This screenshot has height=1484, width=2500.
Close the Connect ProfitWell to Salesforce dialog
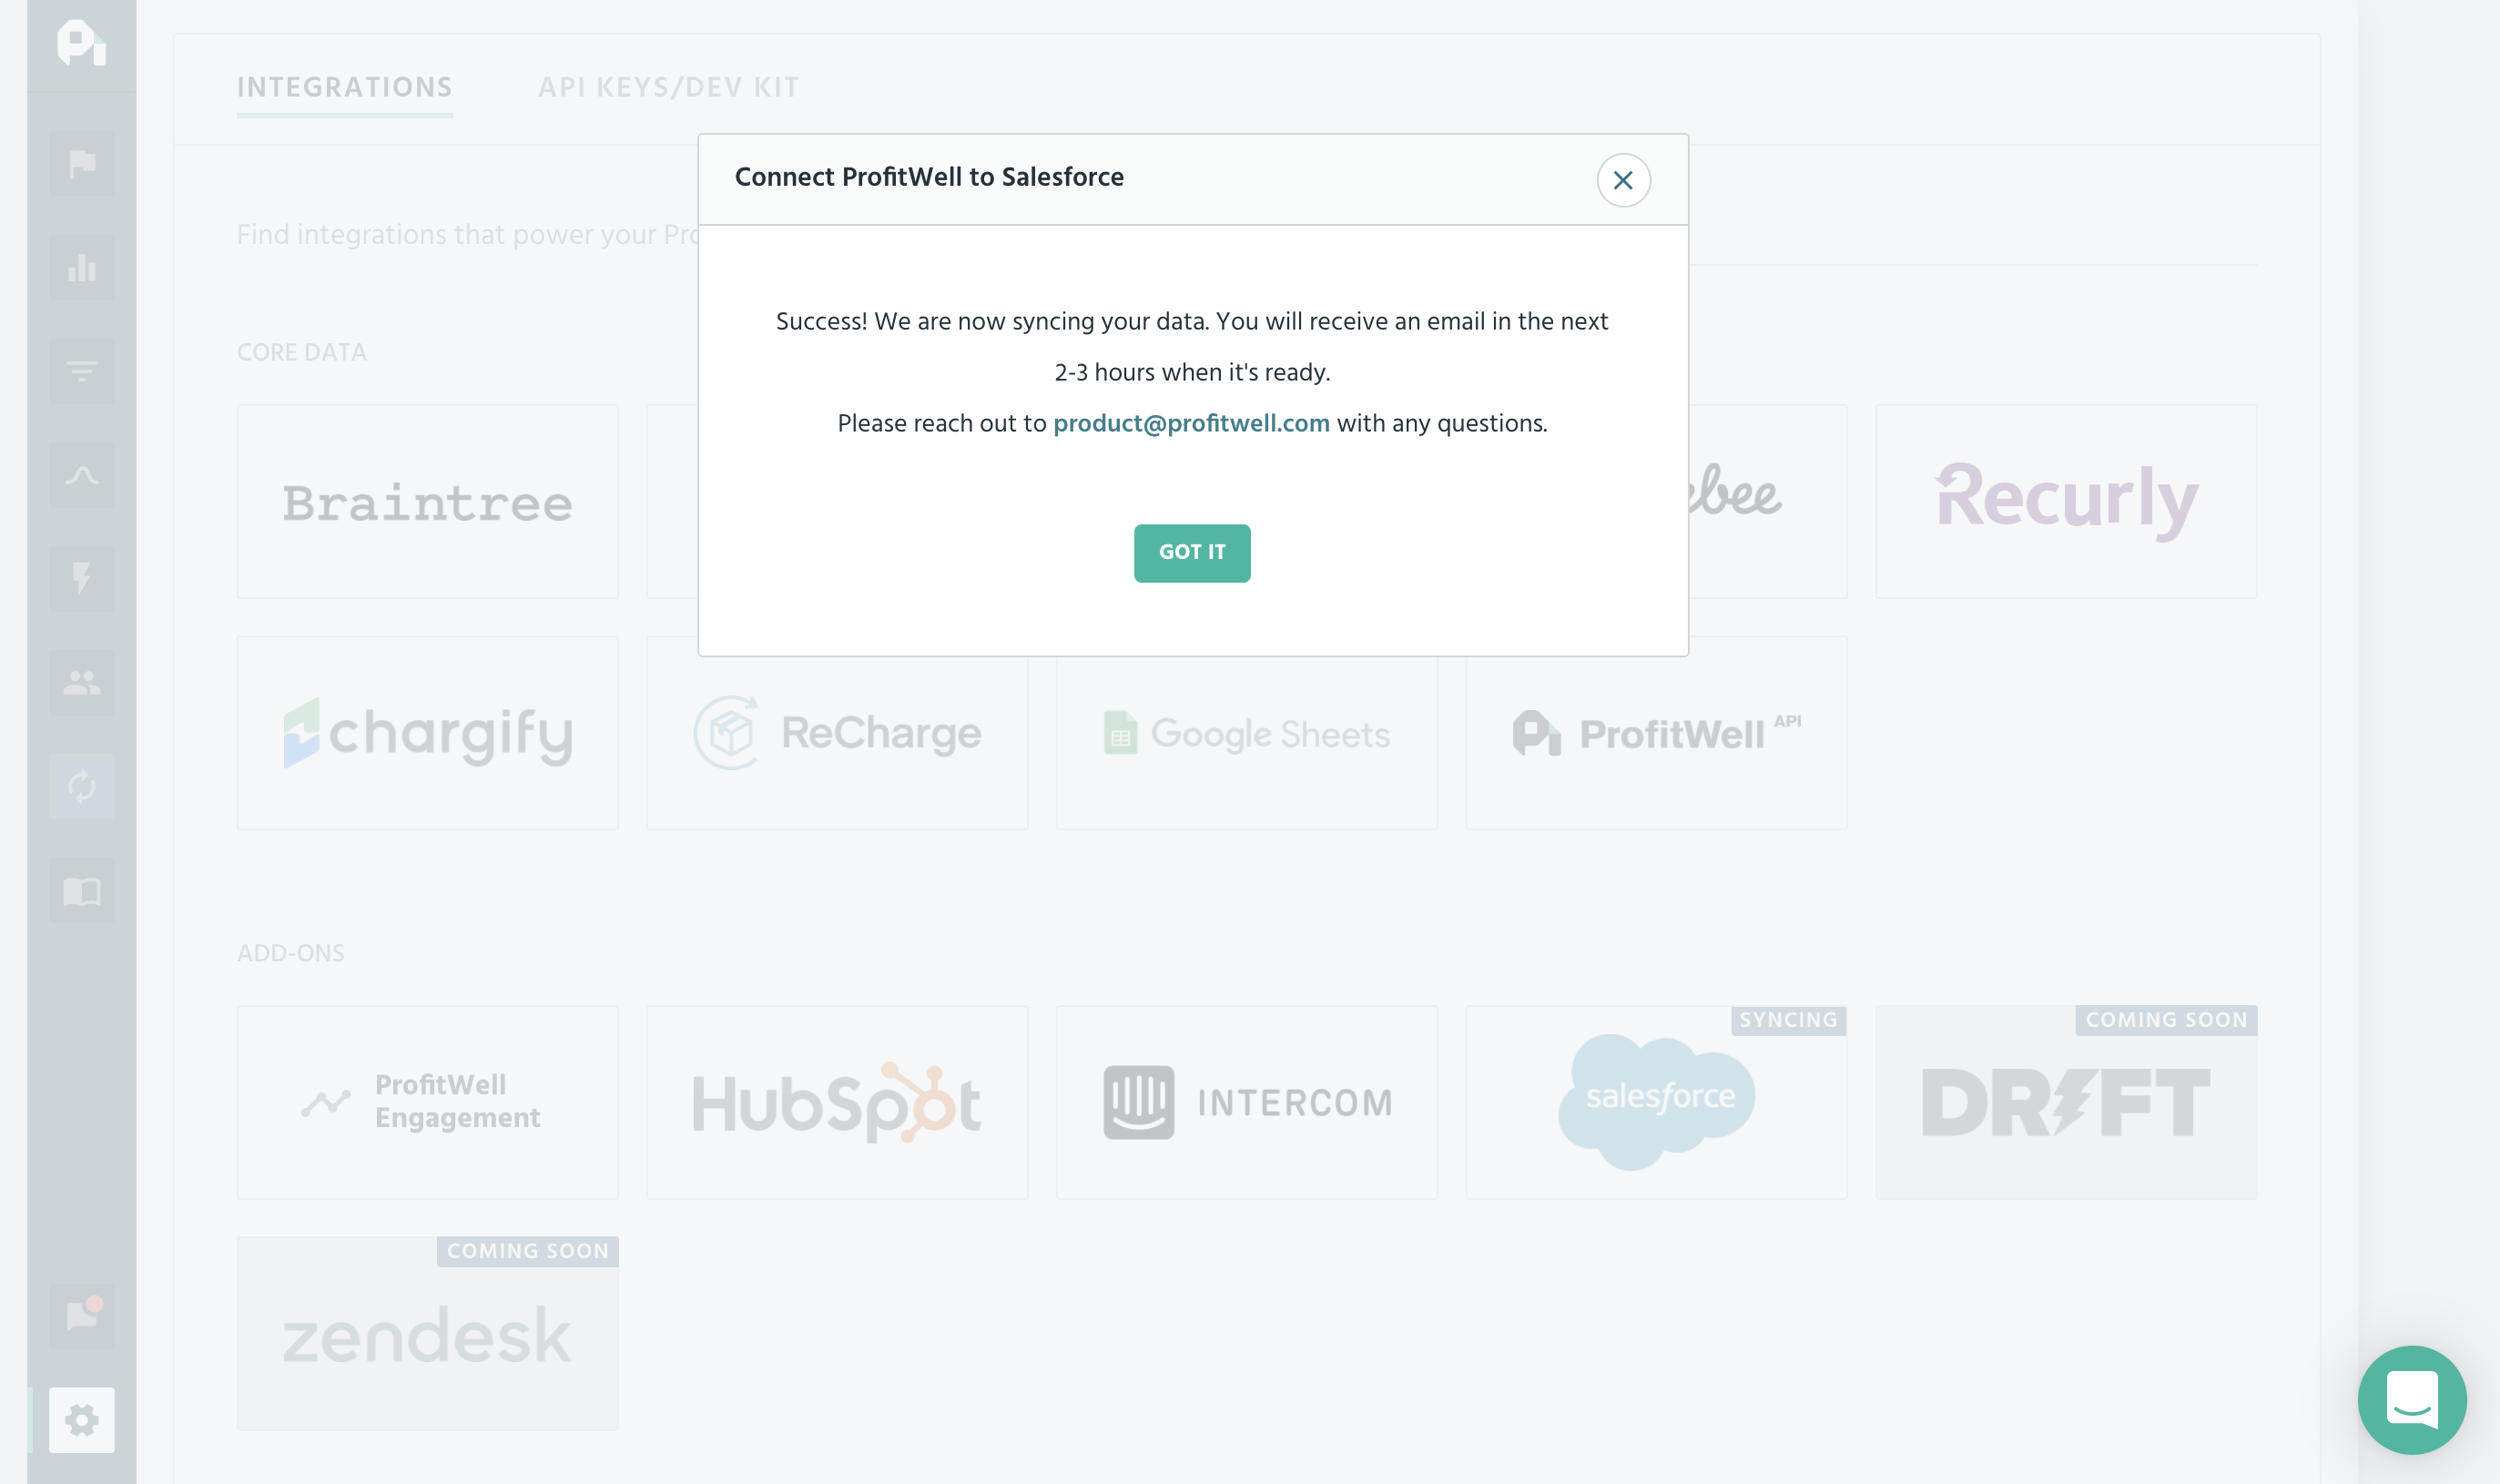pyautogui.click(x=1623, y=180)
